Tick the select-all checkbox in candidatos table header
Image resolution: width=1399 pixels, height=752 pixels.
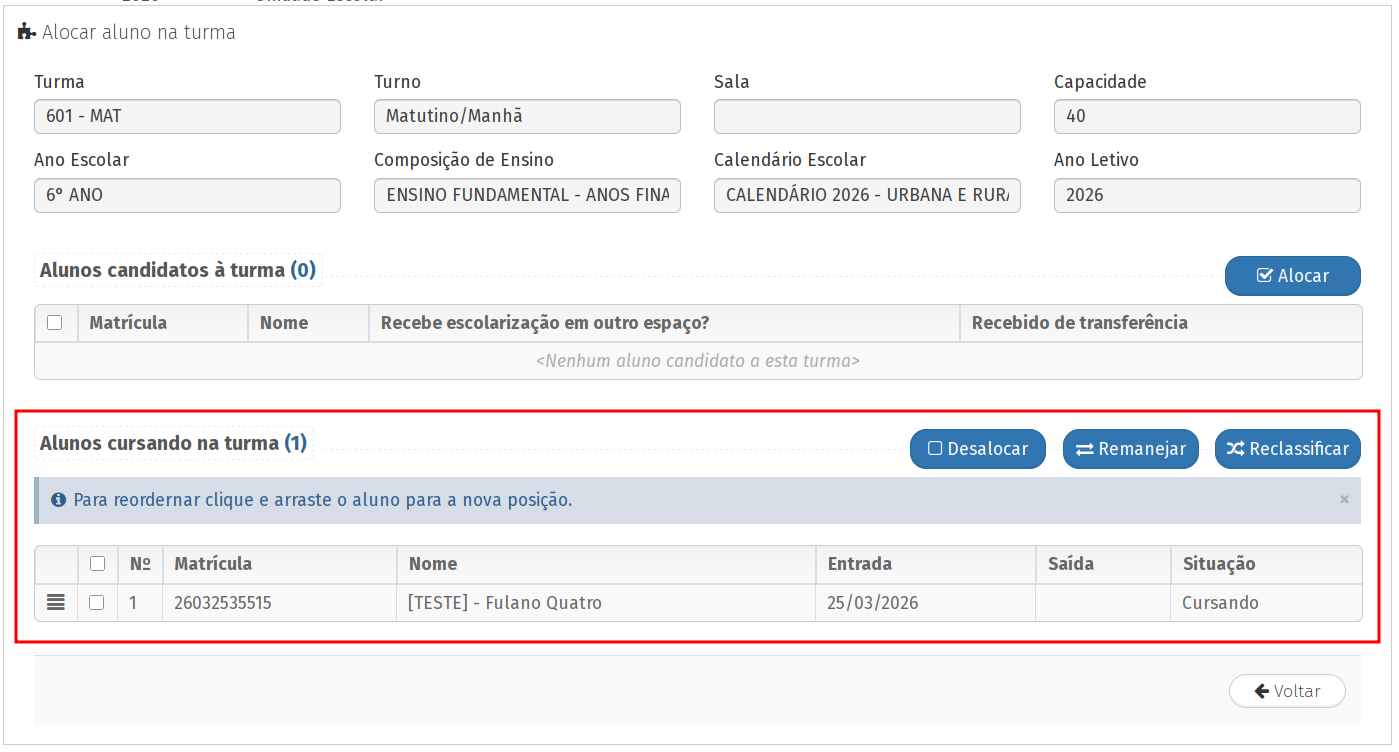click(55, 323)
